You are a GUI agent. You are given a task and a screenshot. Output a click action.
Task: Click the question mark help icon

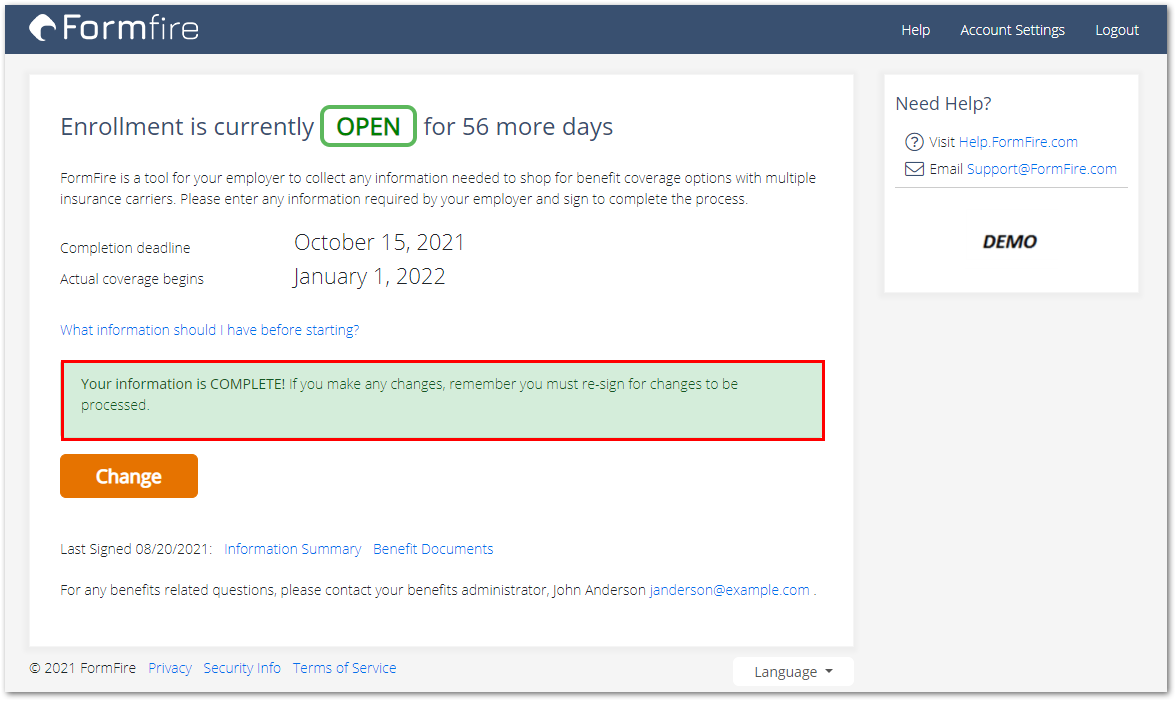913,142
